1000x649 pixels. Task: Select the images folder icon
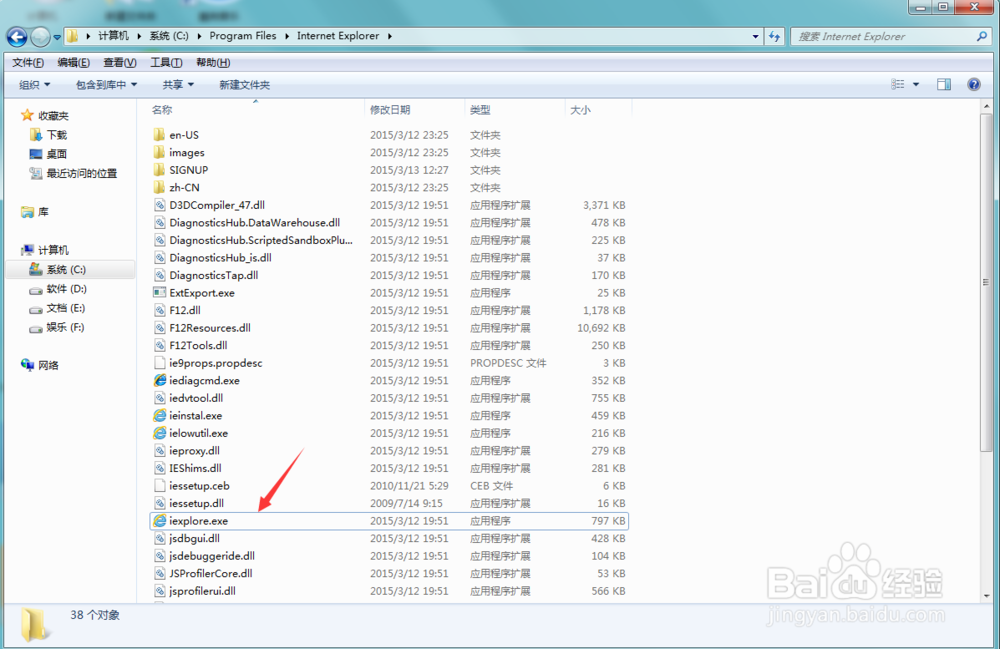tap(159, 152)
